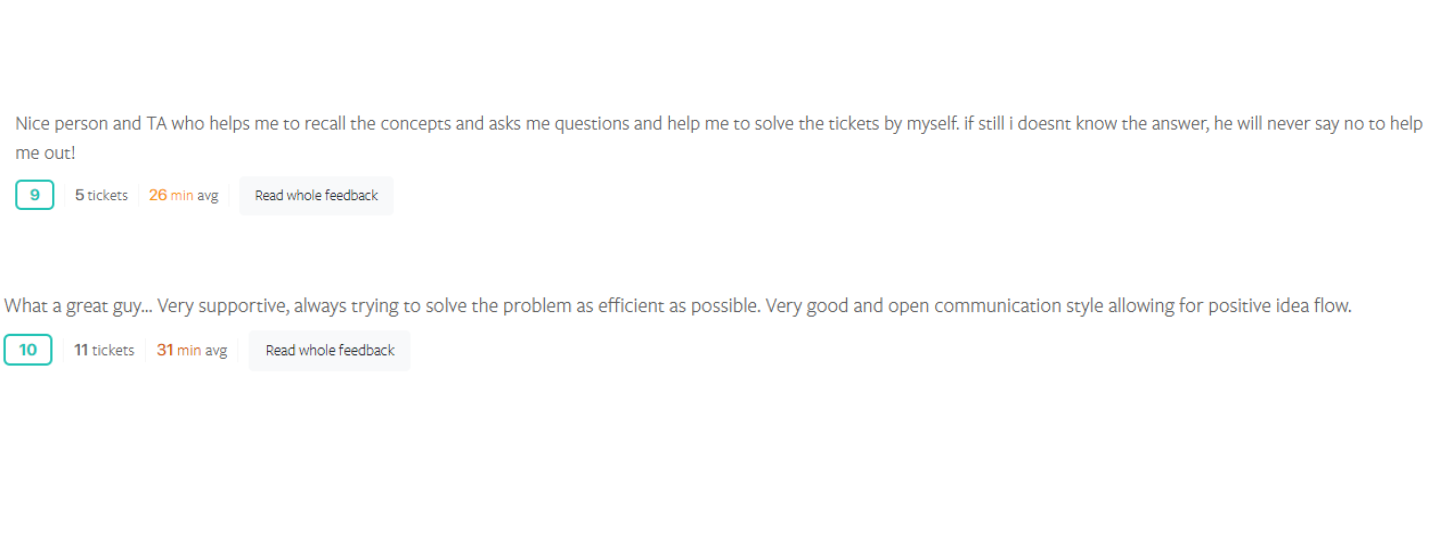
Task: Click the word "tickets" beside the number 5
Action: tap(108, 195)
